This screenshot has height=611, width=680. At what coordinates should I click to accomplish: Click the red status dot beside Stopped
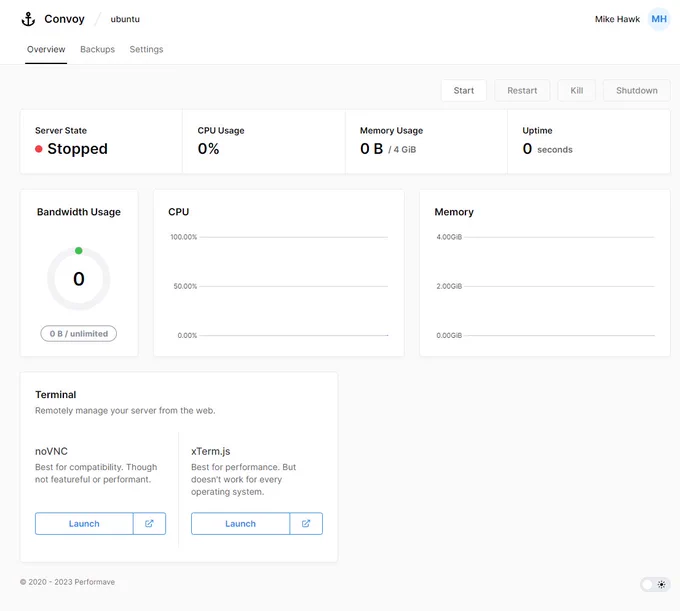click(39, 149)
